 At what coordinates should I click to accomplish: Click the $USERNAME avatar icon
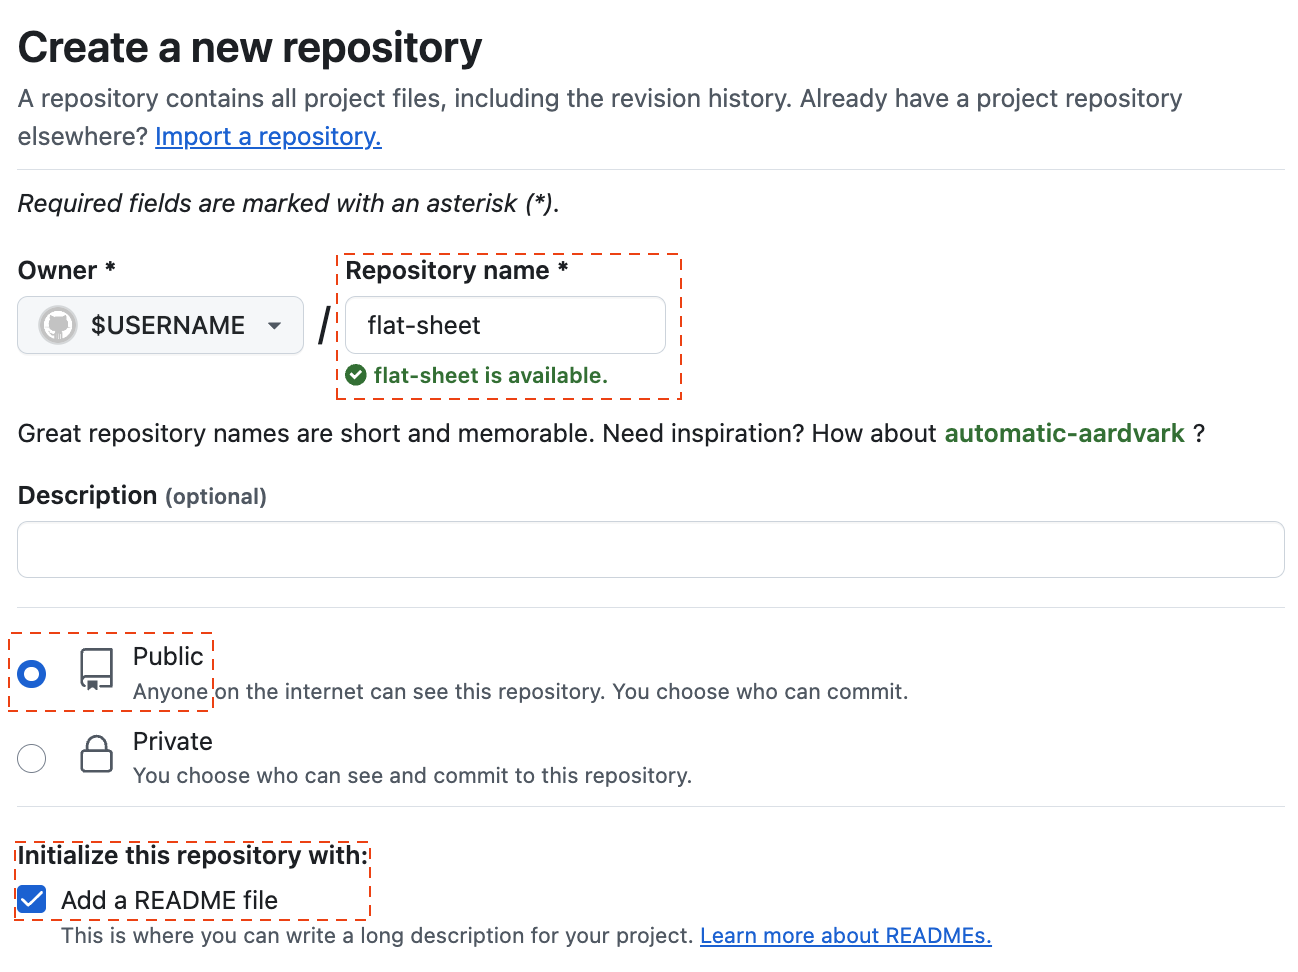click(x=57, y=325)
